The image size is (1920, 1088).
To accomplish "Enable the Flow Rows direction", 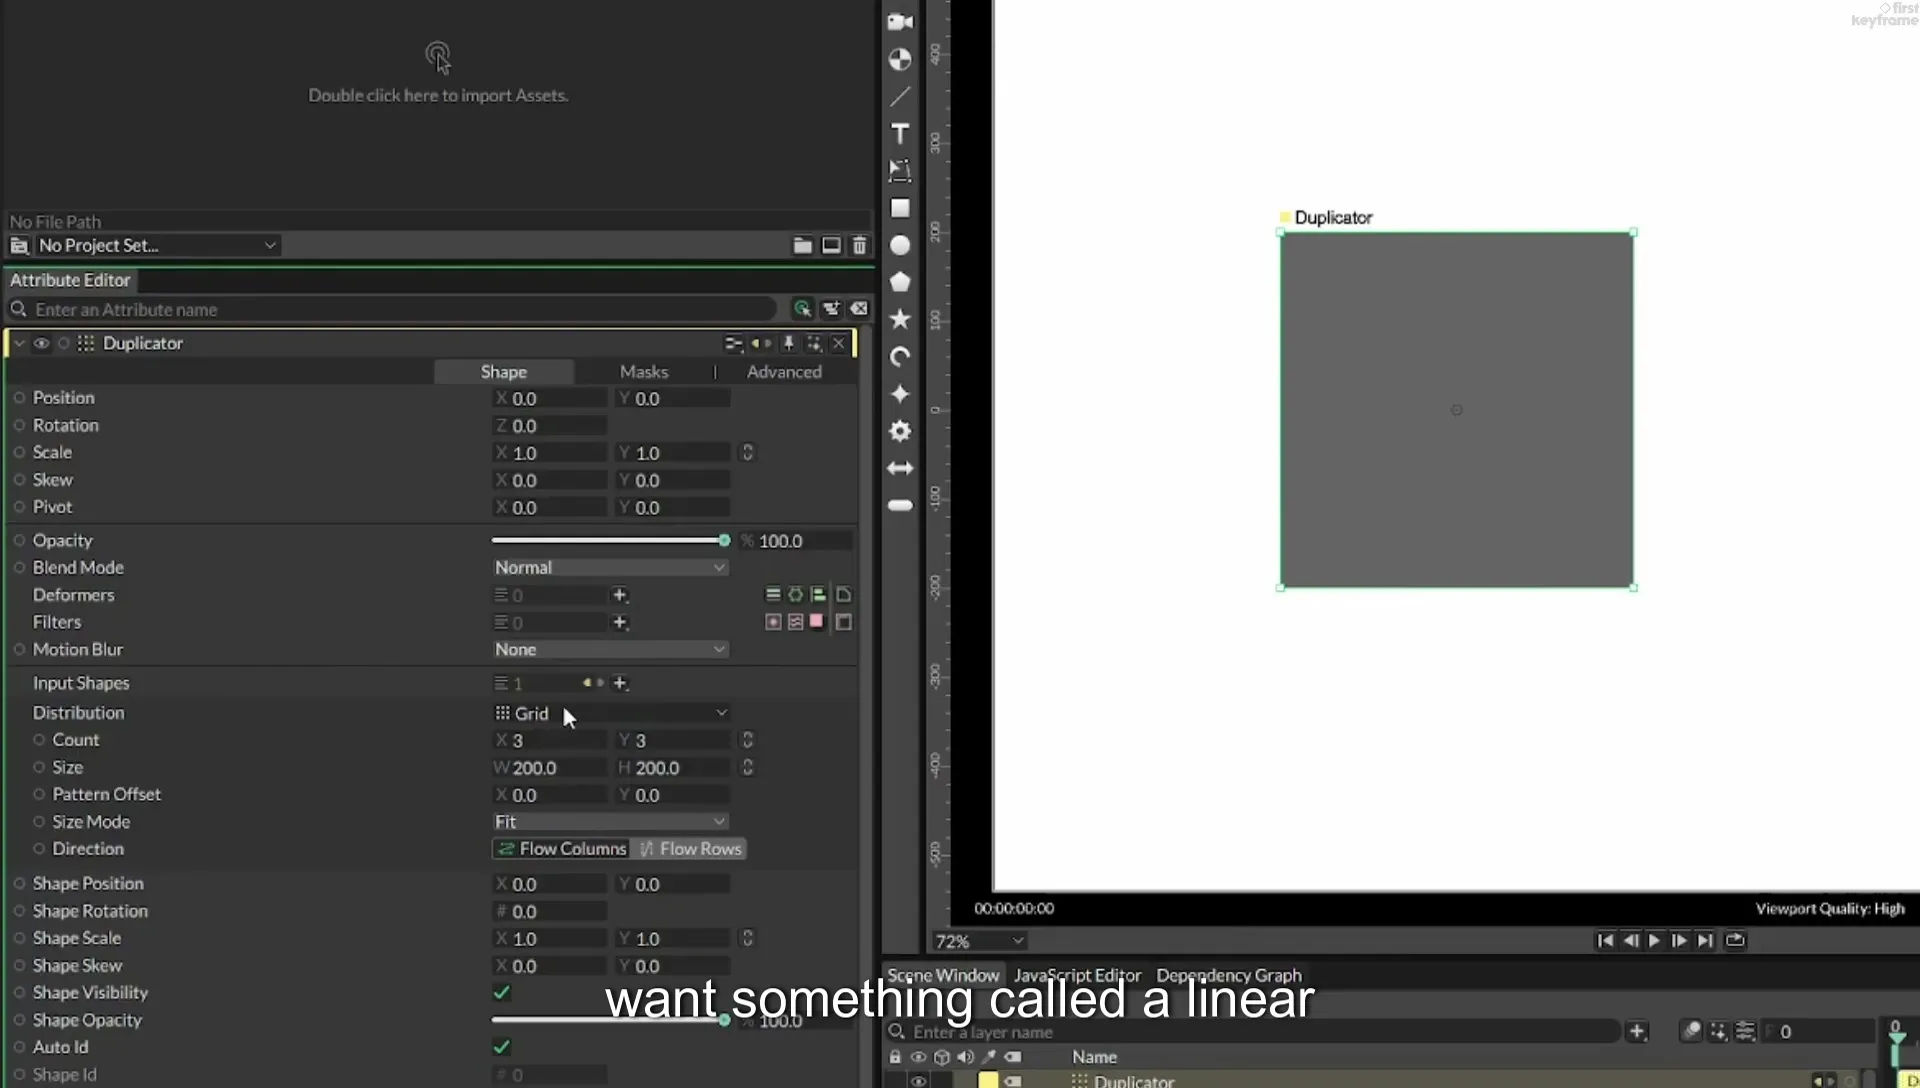I will (x=689, y=849).
